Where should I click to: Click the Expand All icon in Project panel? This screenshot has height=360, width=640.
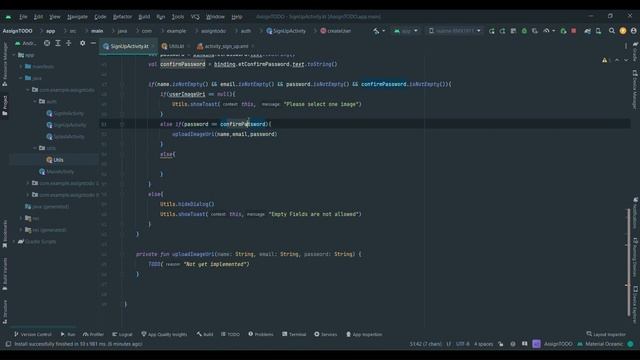pyautogui.click(x=58, y=43)
